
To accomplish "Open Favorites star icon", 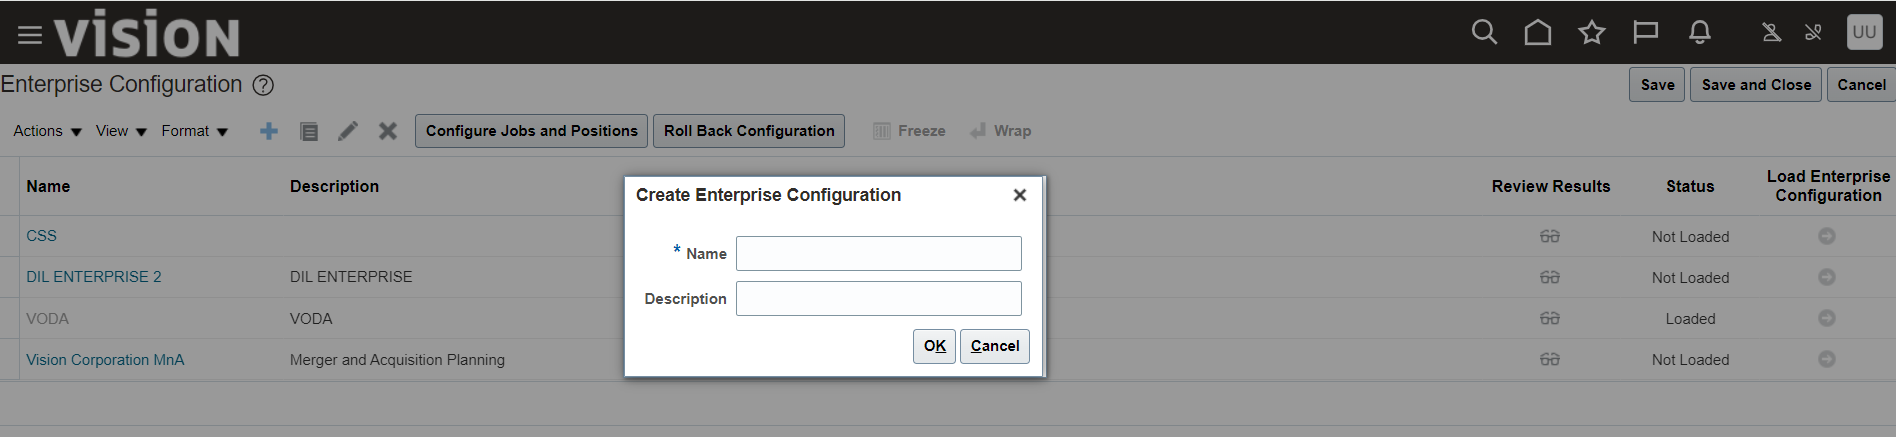I will (1591, 33).
